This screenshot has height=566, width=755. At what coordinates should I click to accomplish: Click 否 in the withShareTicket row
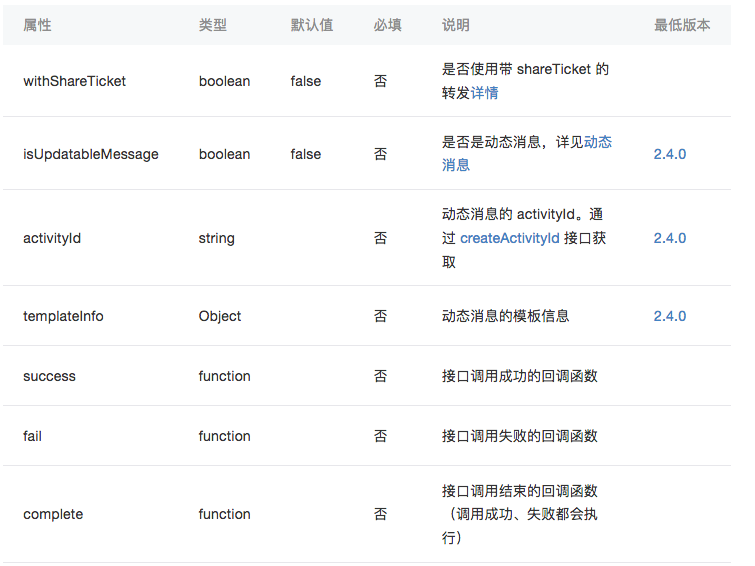click(x=380, y=81)
